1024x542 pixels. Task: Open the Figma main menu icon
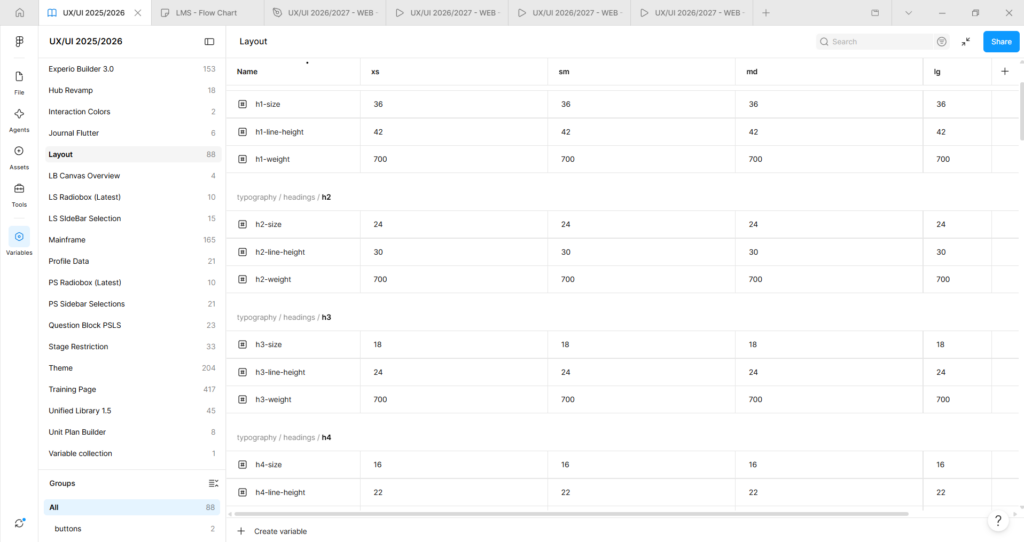point(19,41)
